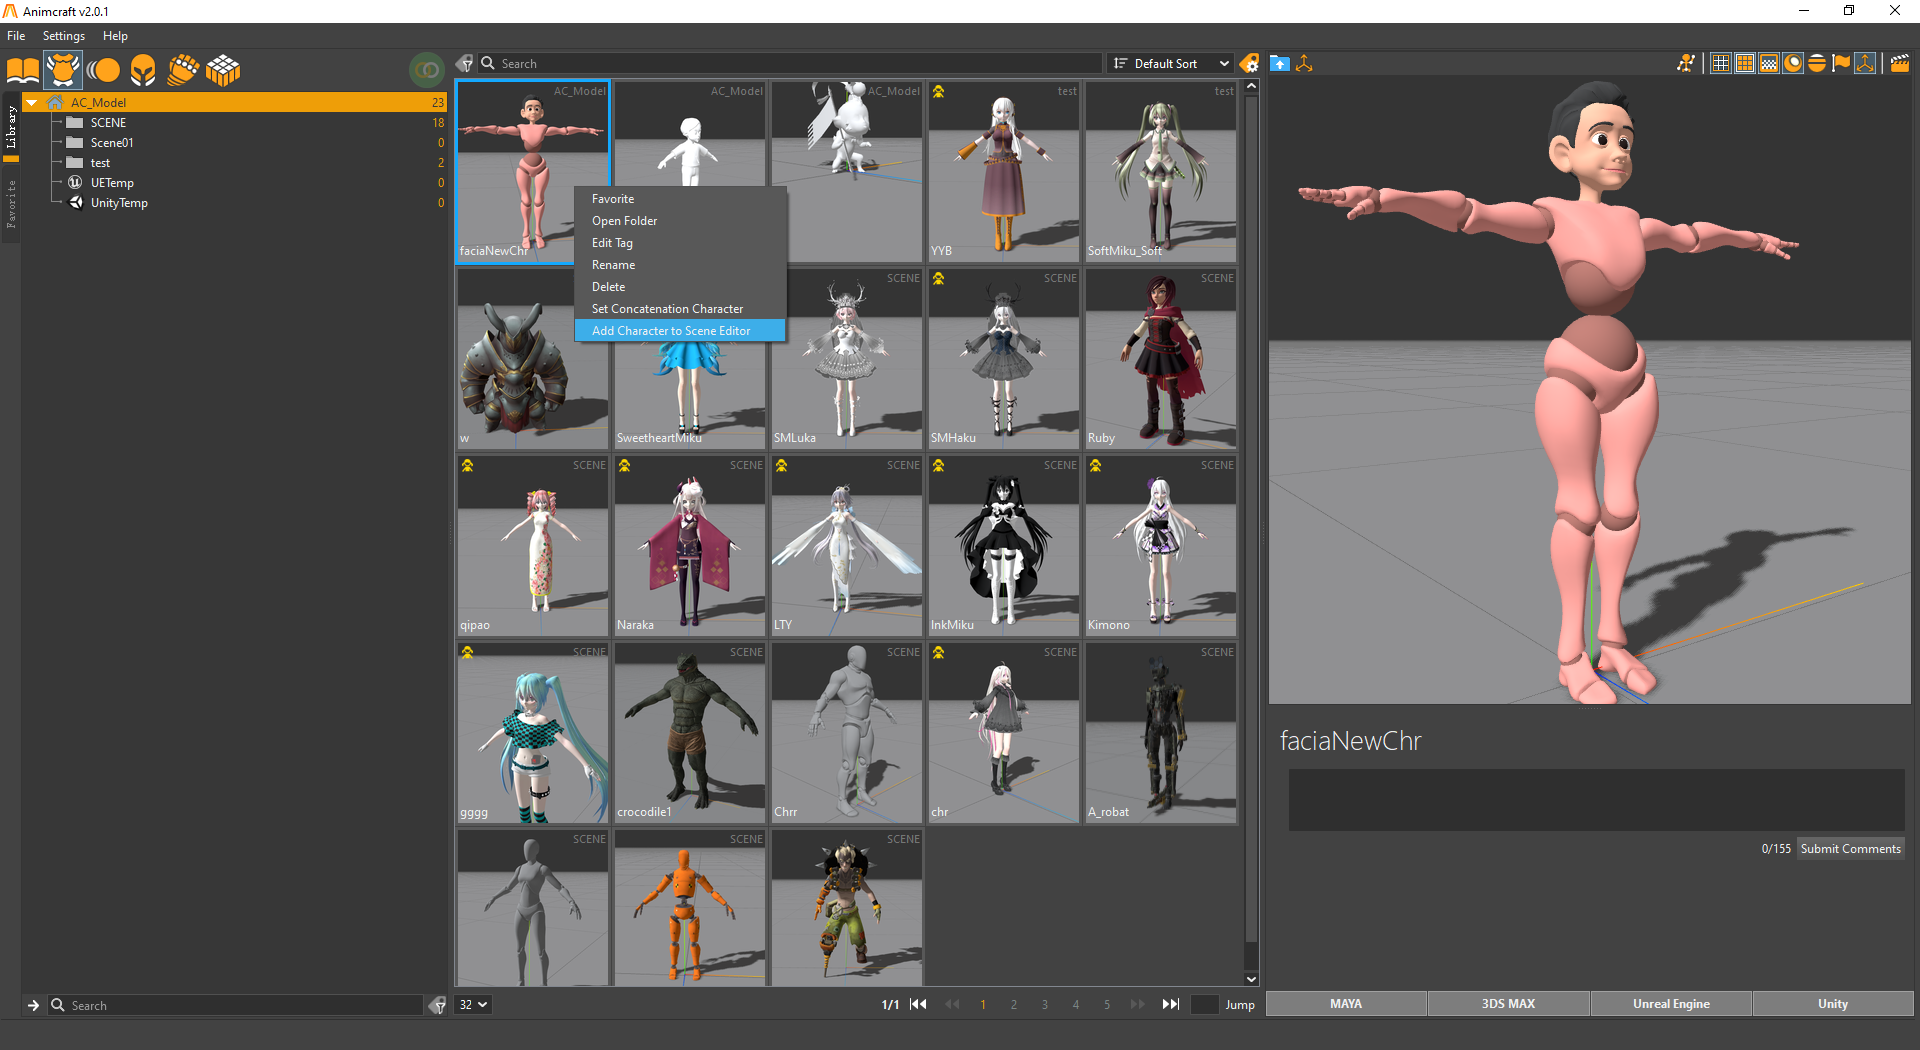The height and width of the screenshot is (1050, 1920).
Task: Switch to the Favorite side tab
Action: (x=11, y=204)
